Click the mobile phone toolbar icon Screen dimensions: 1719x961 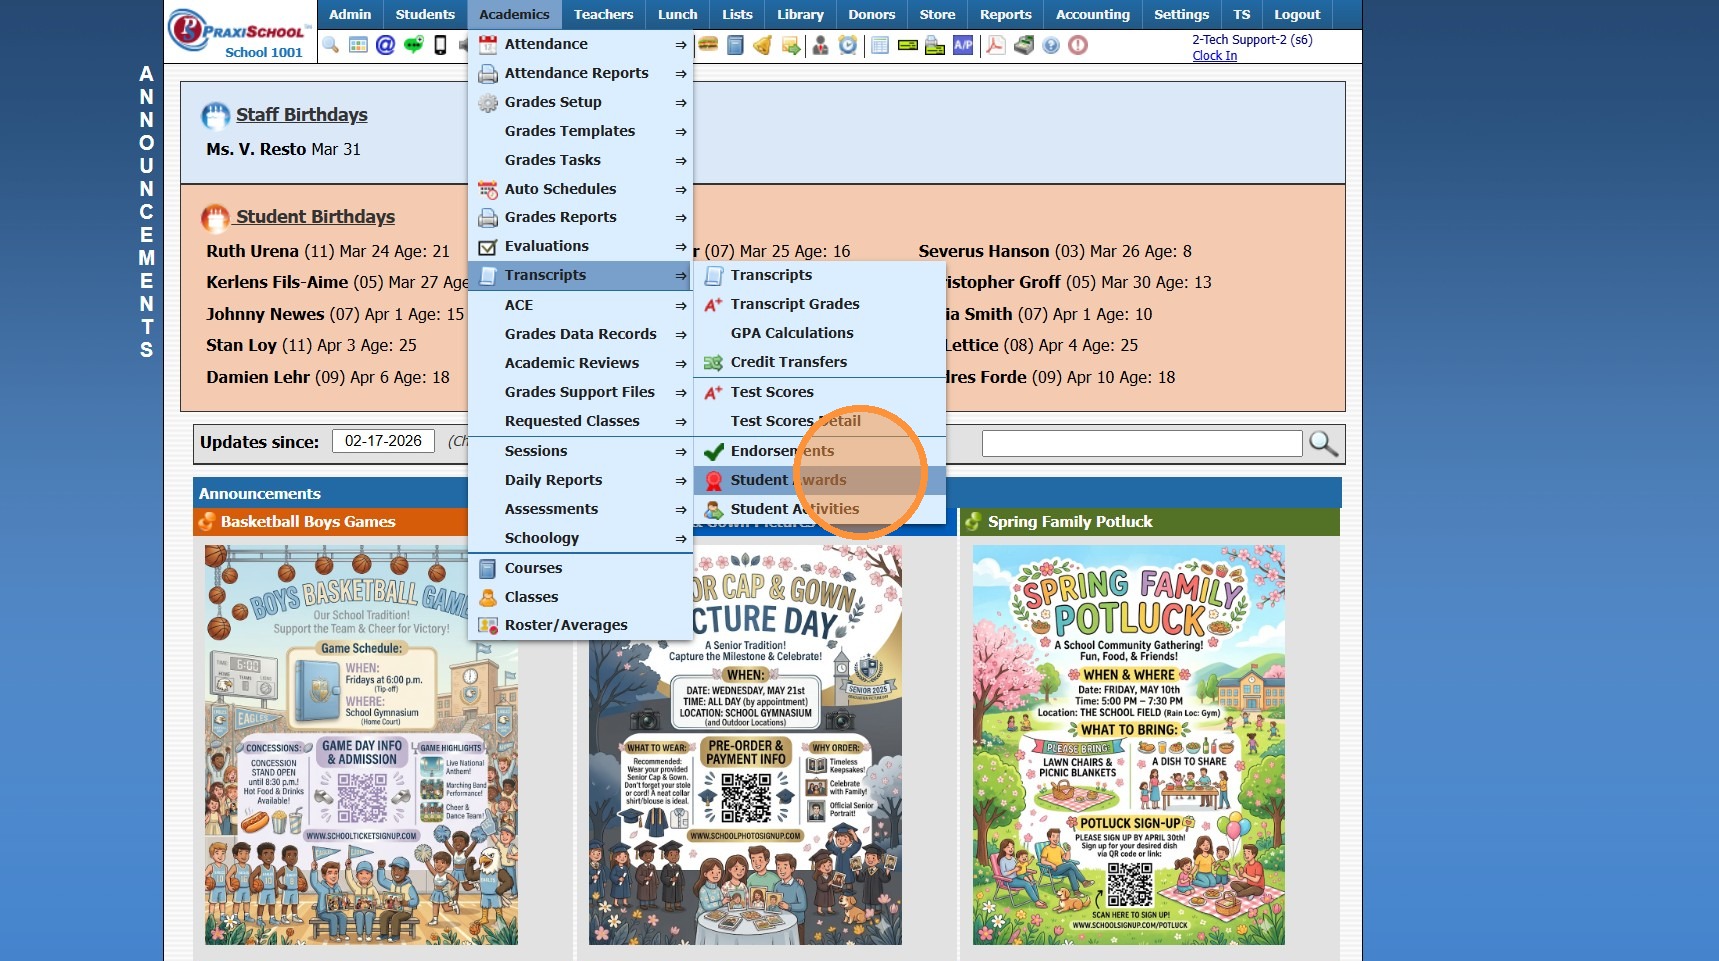click(440, 45)
